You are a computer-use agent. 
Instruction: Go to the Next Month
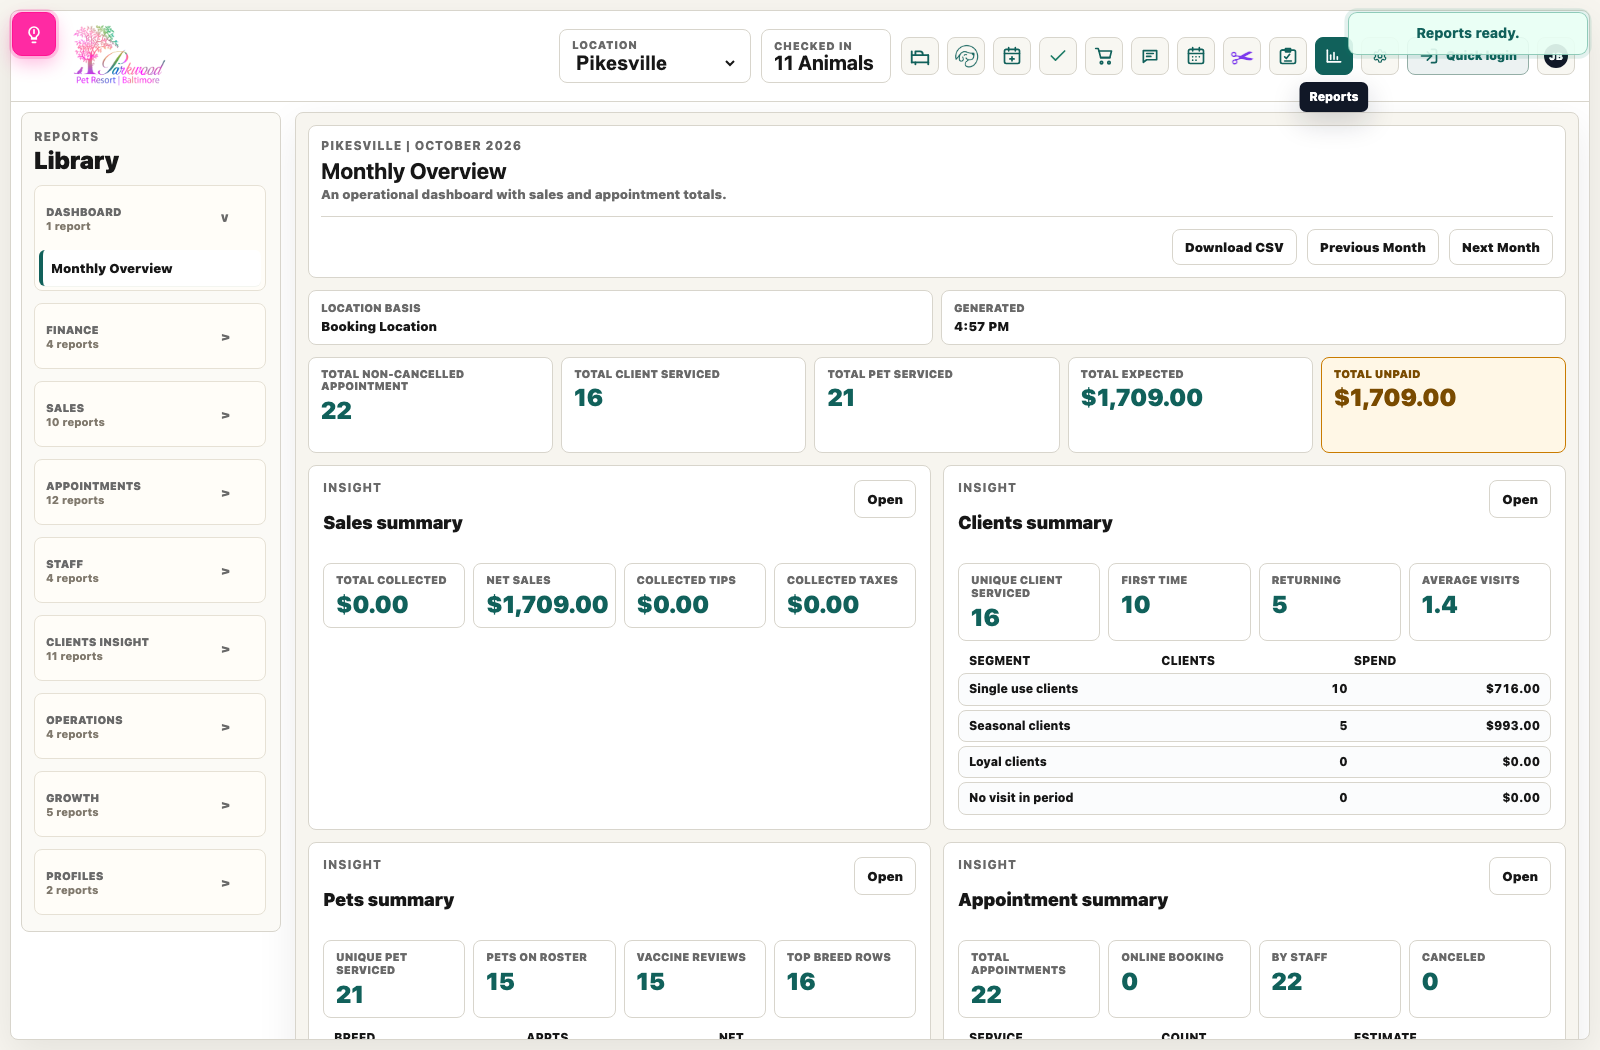tap(1500, 247)
